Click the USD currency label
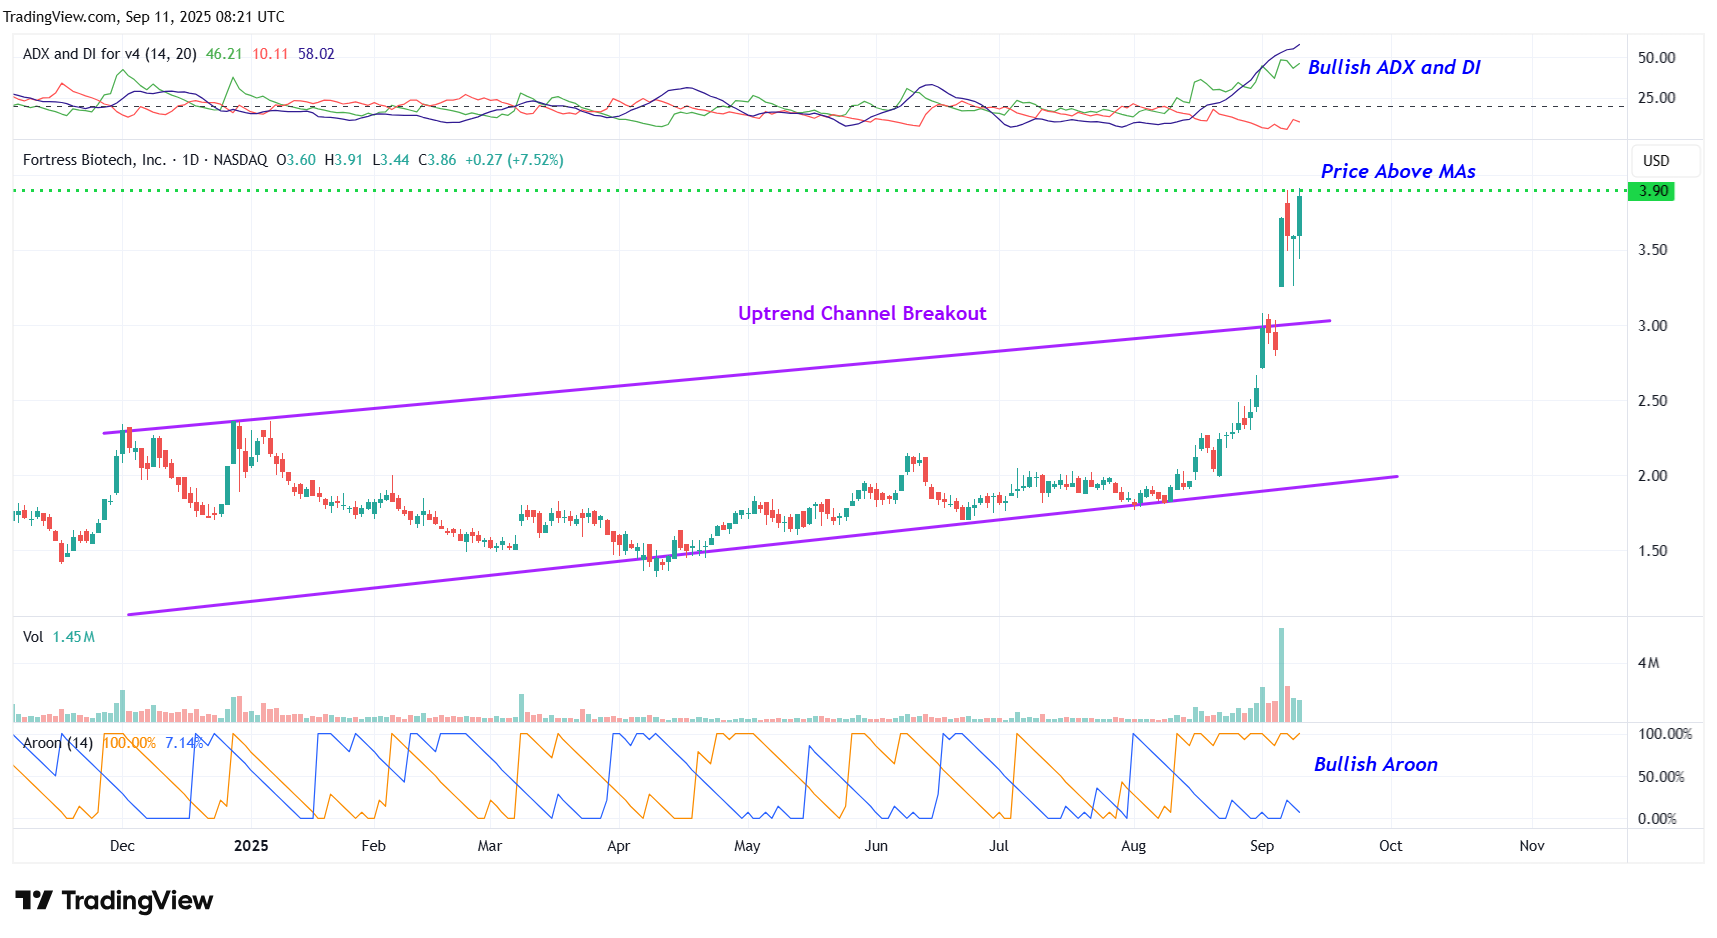1717x938 pixels. pos(1656,161)
